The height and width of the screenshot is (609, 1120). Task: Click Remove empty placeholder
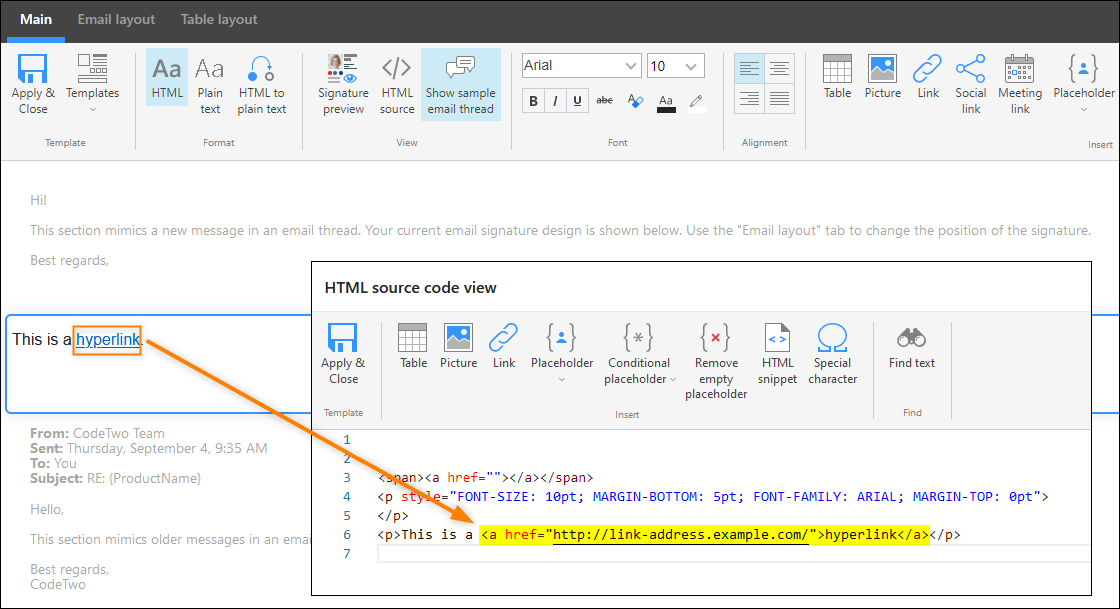(716, 352)
